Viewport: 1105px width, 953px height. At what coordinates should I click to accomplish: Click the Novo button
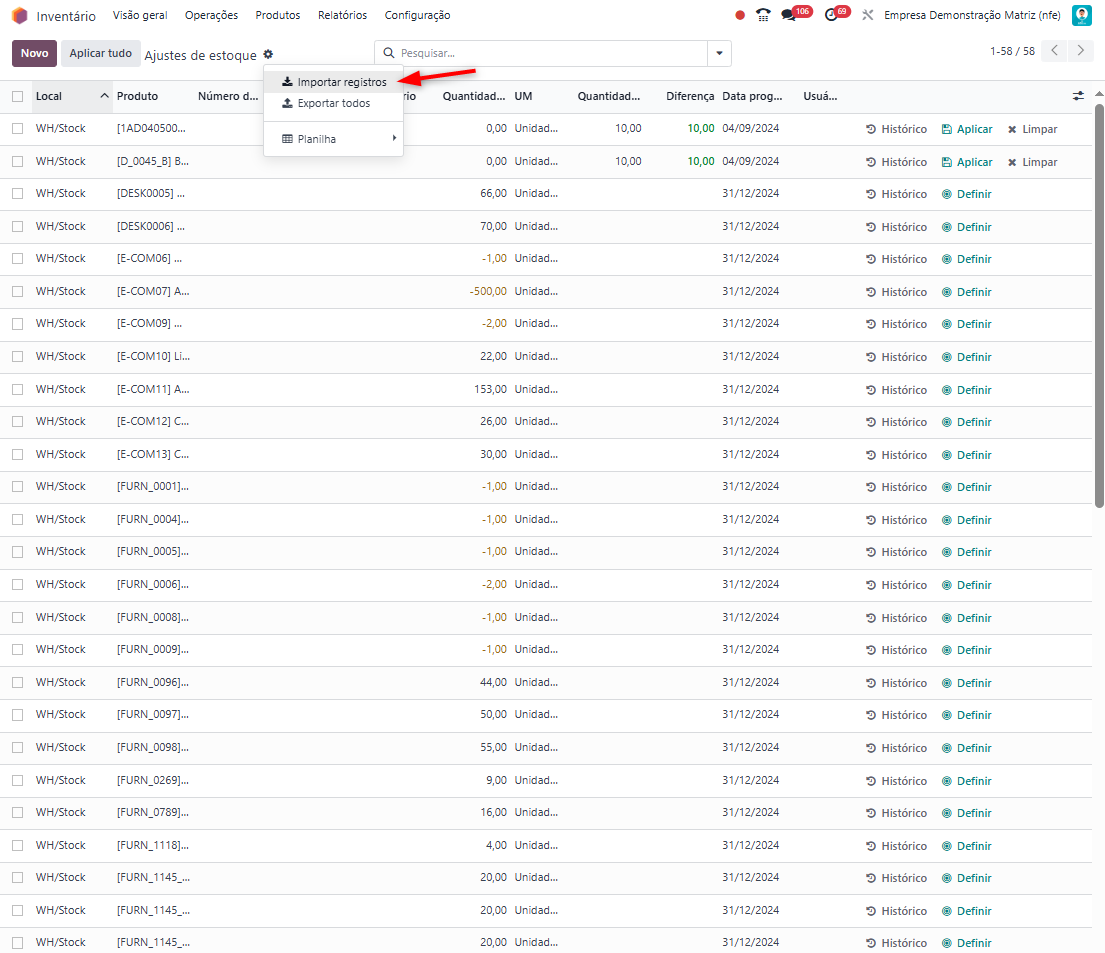[35, 54]
